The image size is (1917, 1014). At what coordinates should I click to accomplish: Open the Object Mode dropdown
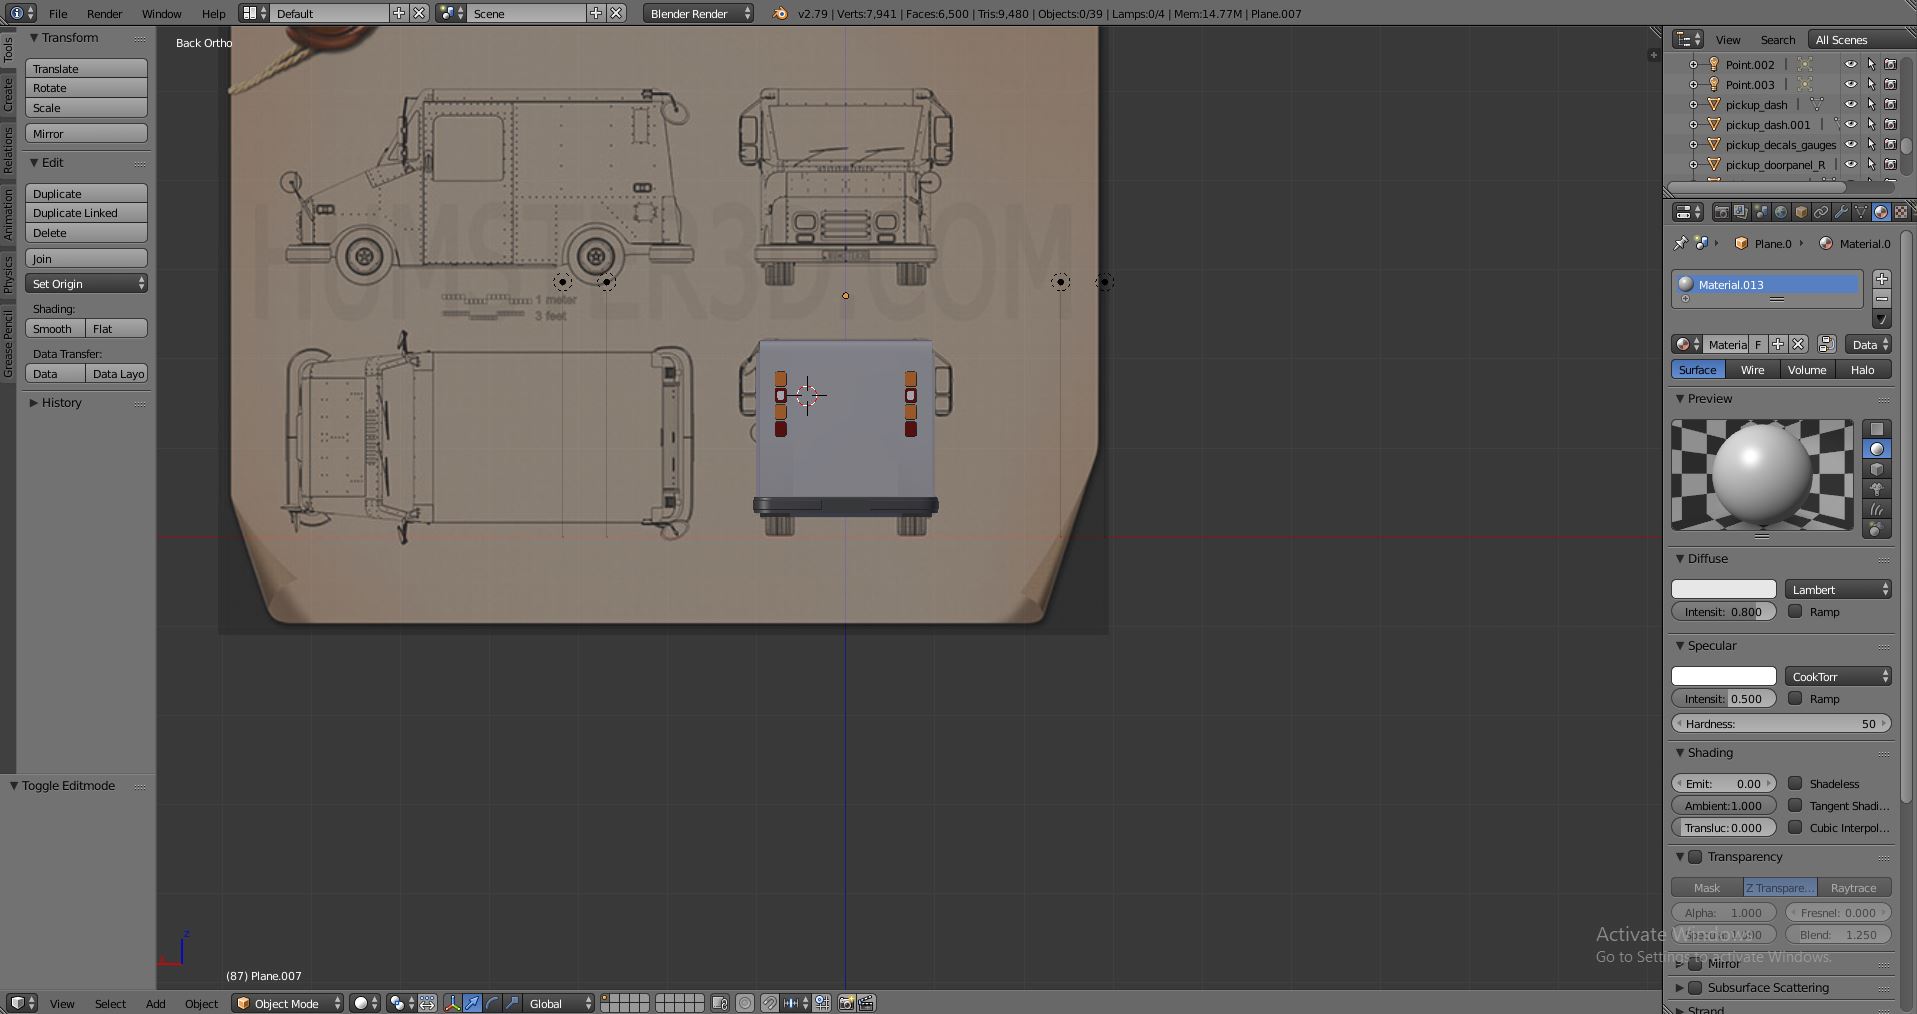(288, 1003)
